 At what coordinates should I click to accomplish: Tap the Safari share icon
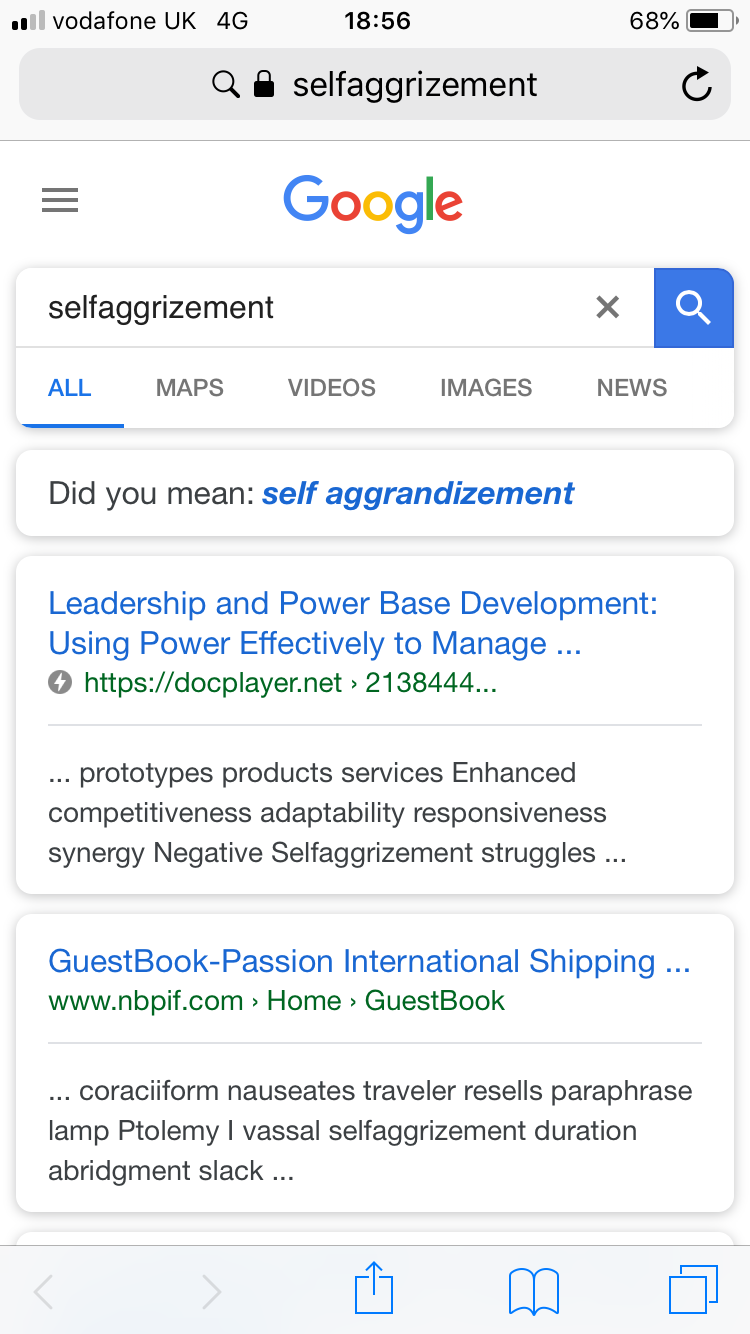tap(374, 1288)
